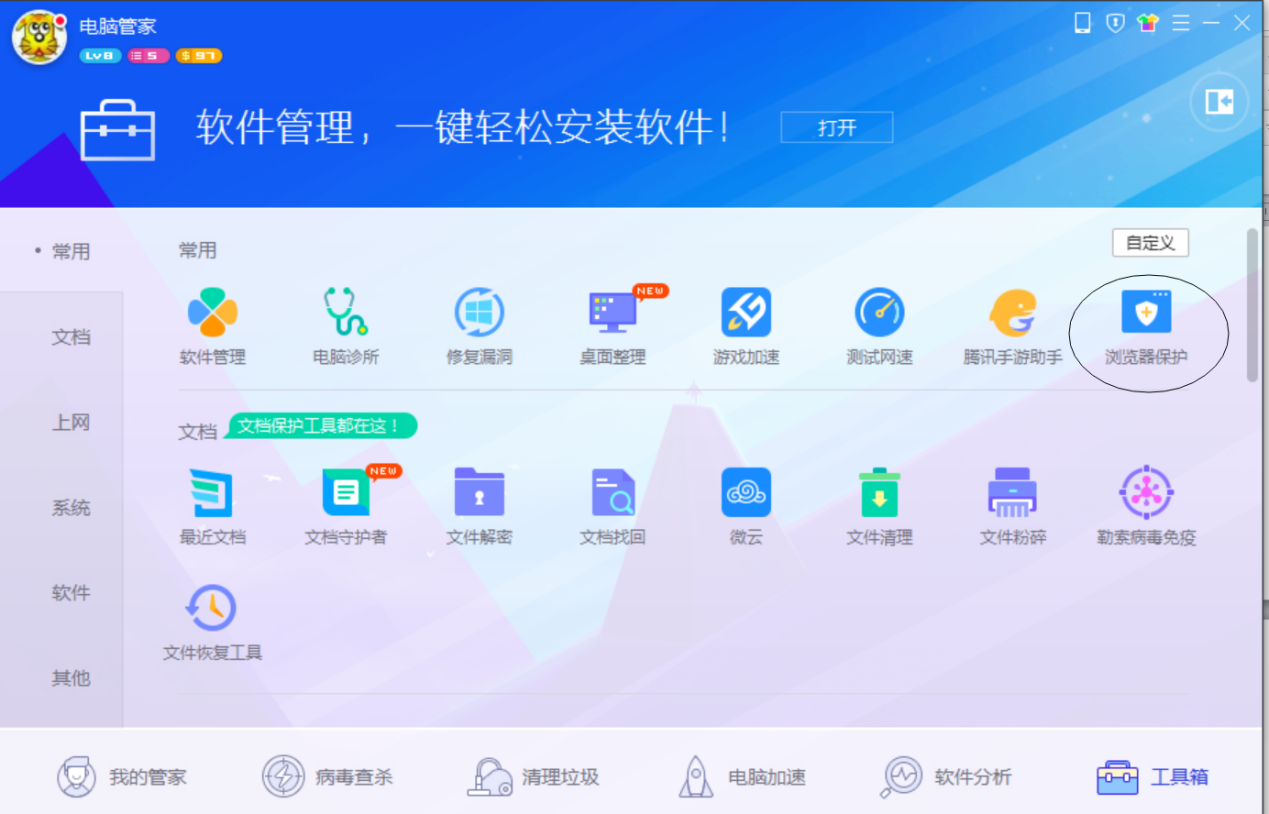Open 修复漏洞 tool

480,312
